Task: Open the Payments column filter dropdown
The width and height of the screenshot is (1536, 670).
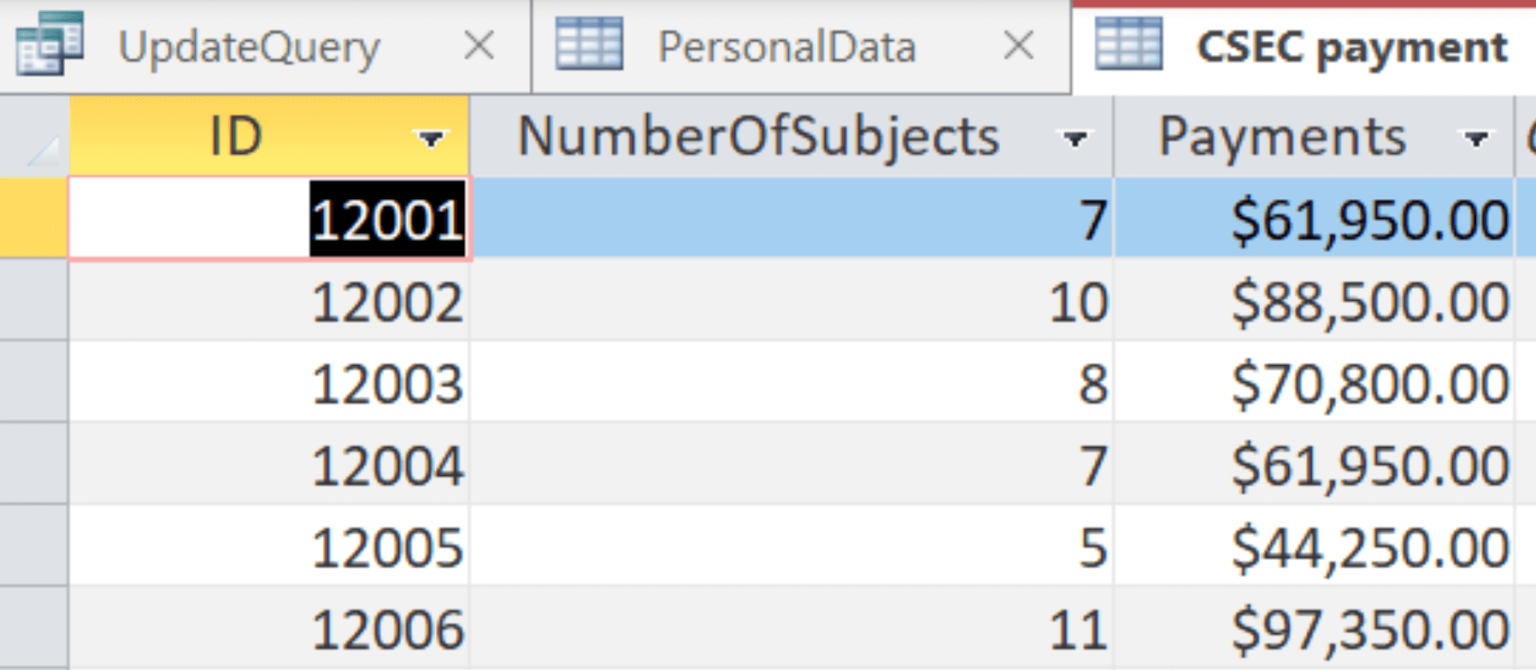Action: pos(1476,139)
